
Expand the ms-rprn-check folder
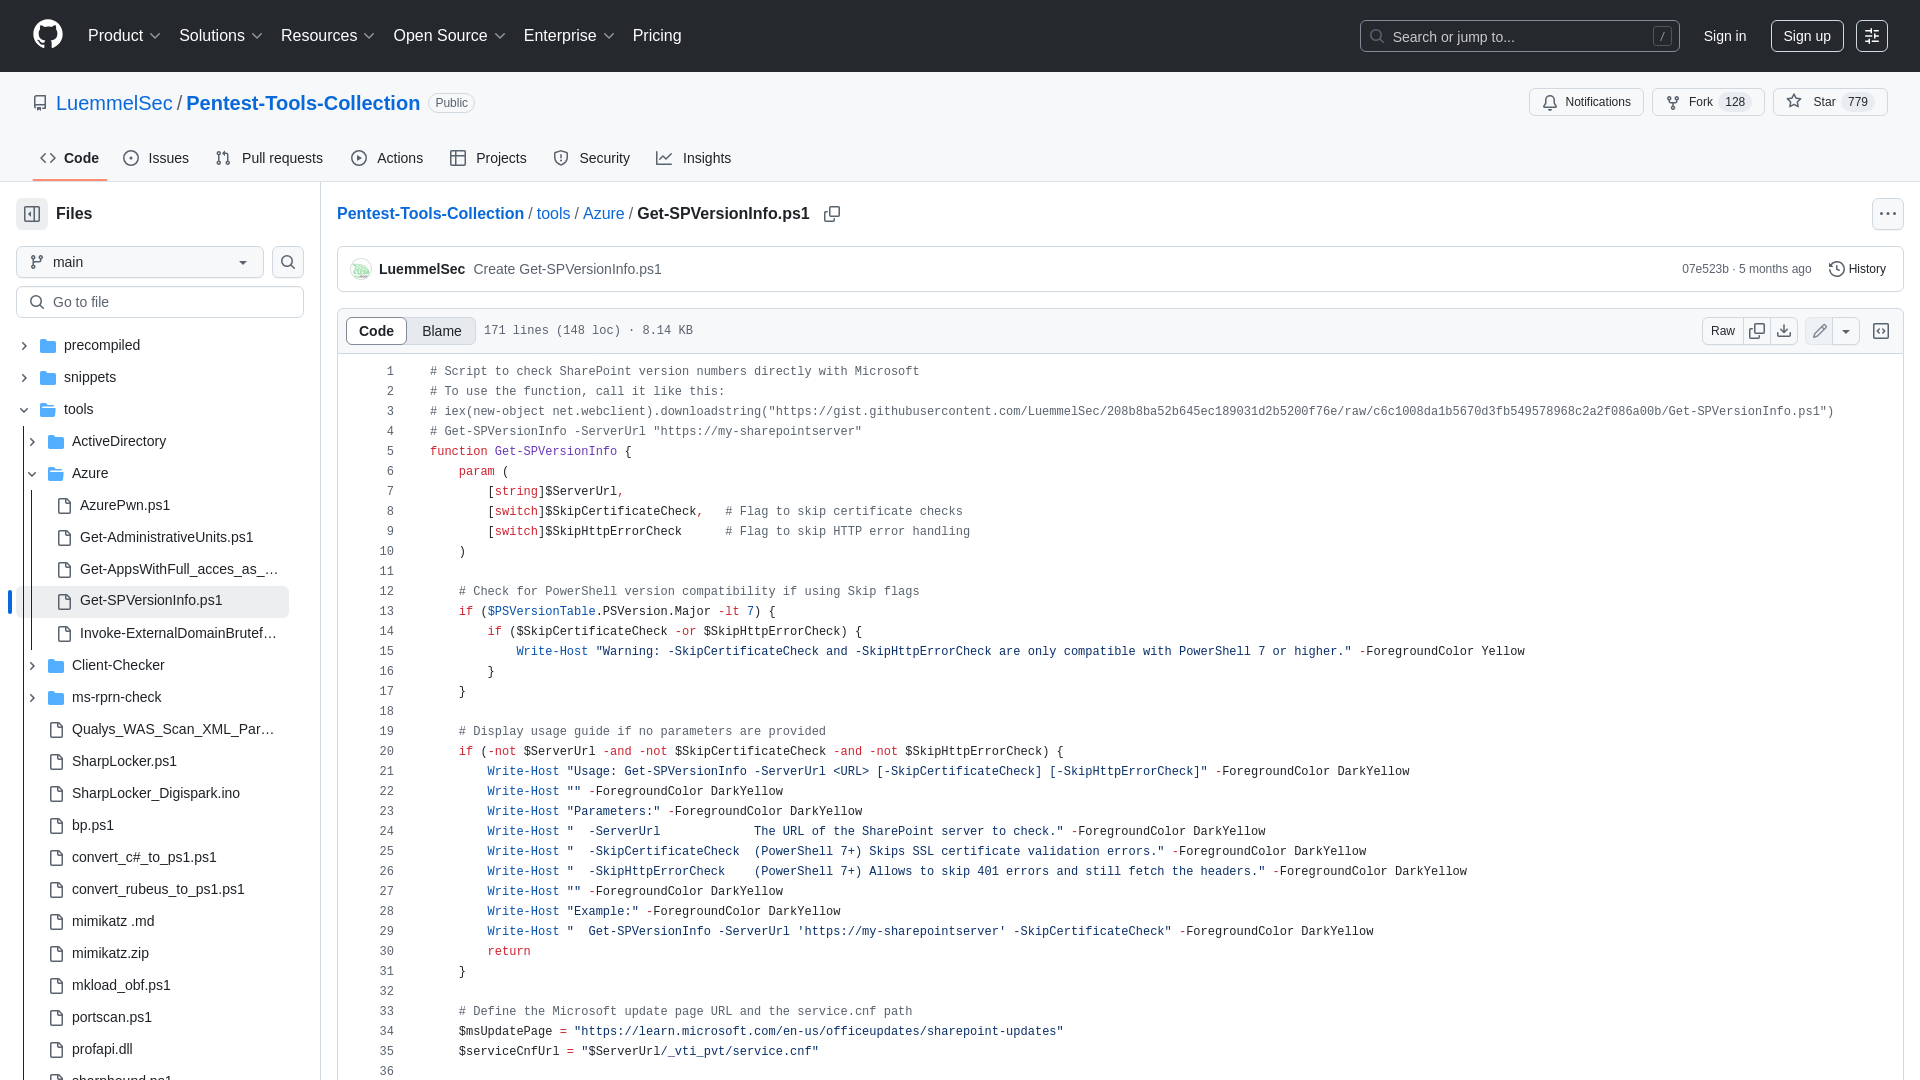click(32, 697)
